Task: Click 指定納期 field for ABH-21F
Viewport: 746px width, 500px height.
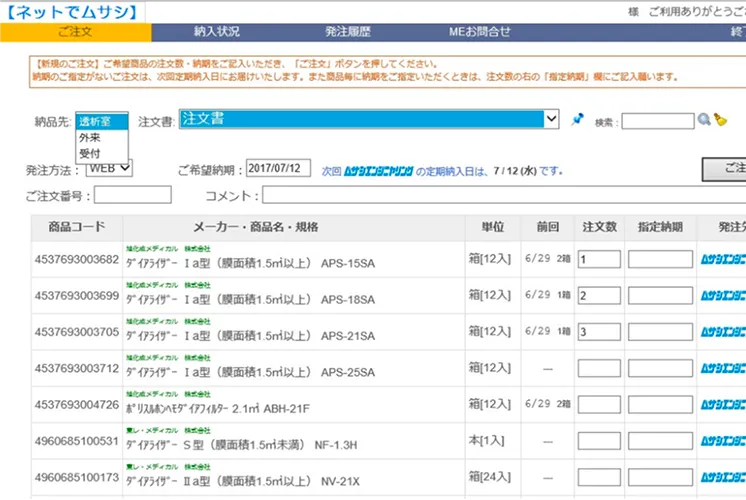Action: (x=660, y=404)
